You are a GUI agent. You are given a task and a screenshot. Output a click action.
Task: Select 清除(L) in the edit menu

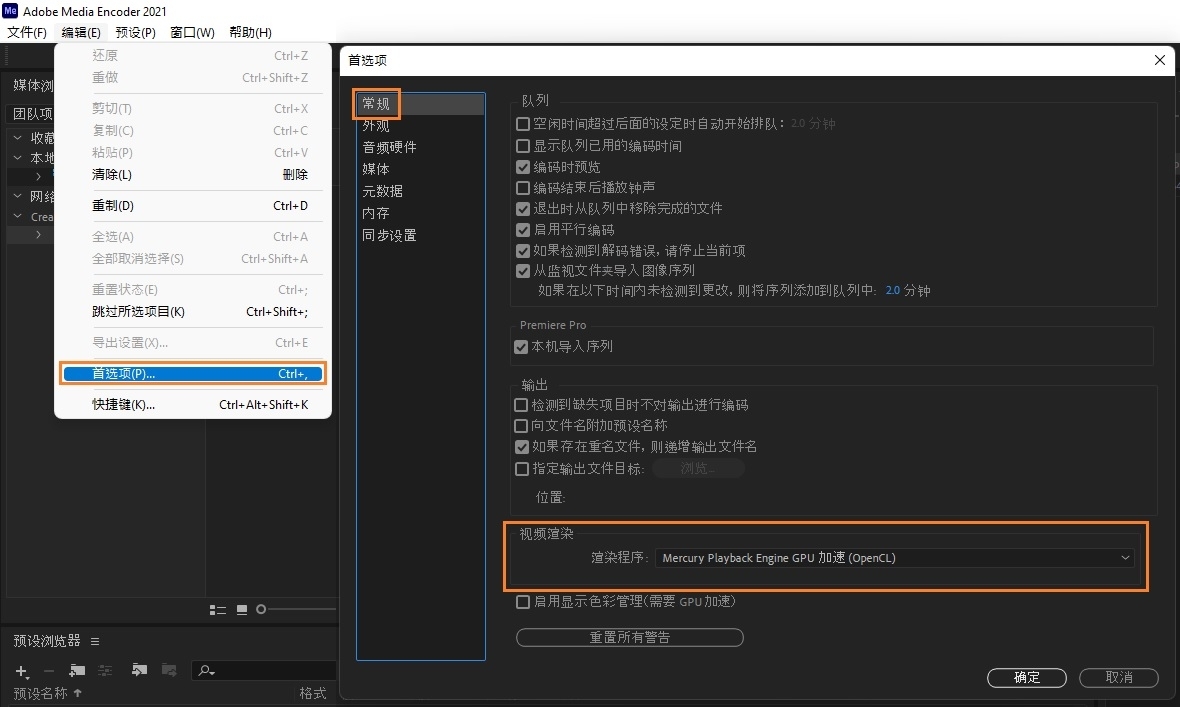193,175
